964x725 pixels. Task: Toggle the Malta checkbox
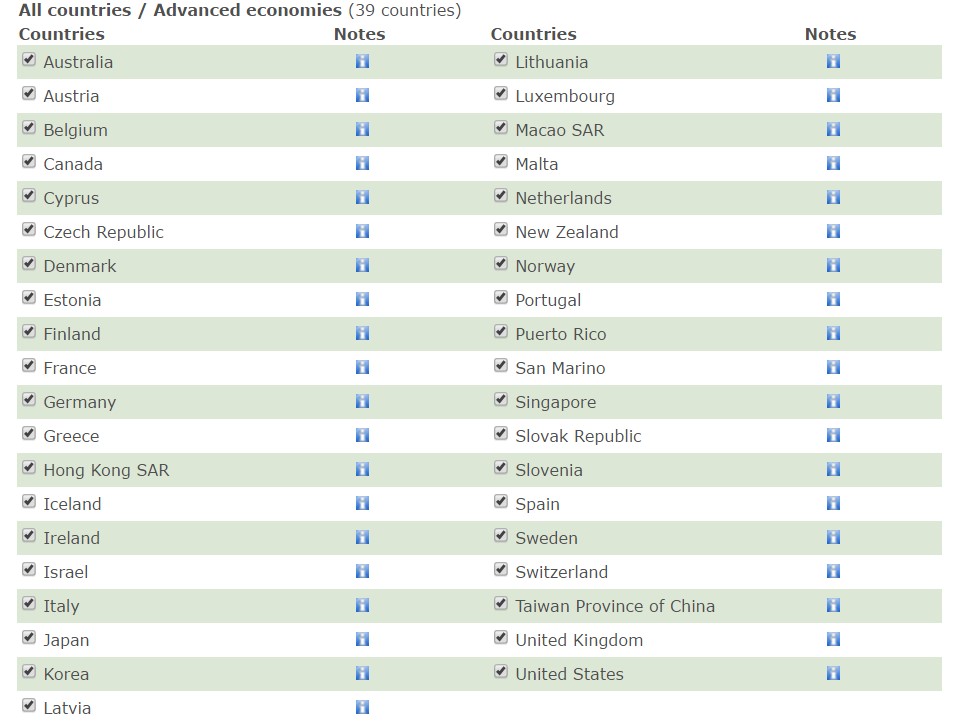point(501,162)
